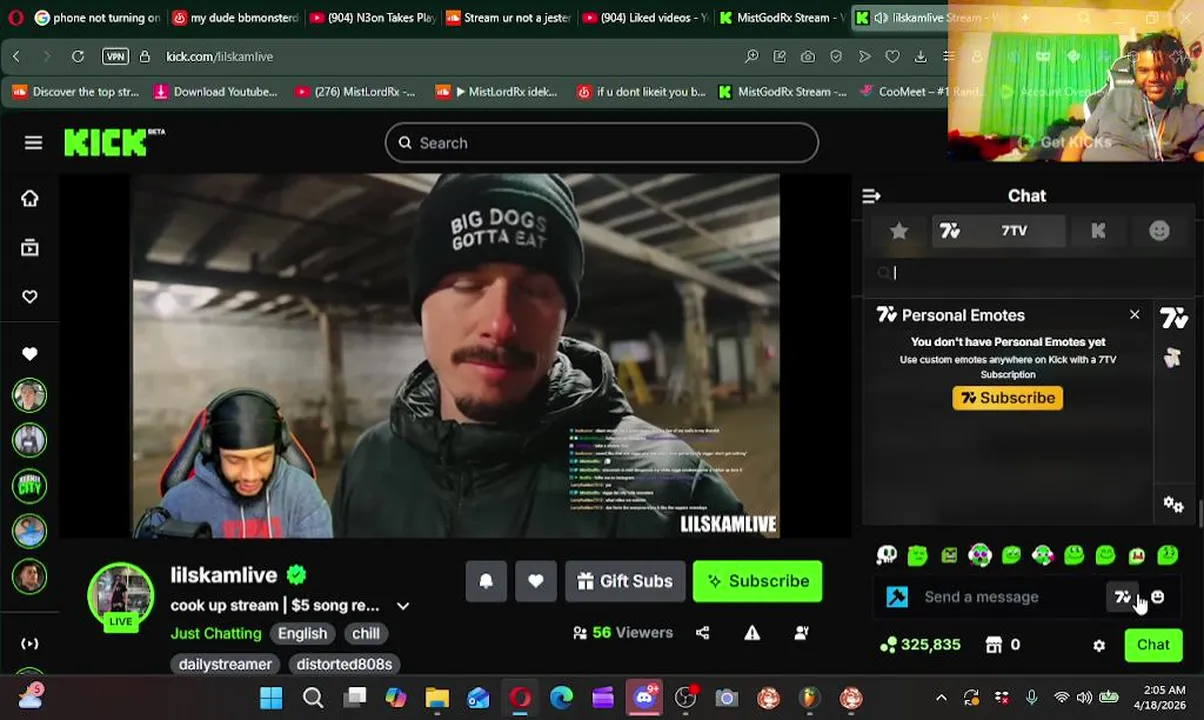This screenshot has height=720, width=1204.
Task: Follow channel with the heart button
Action: point(536,581)
